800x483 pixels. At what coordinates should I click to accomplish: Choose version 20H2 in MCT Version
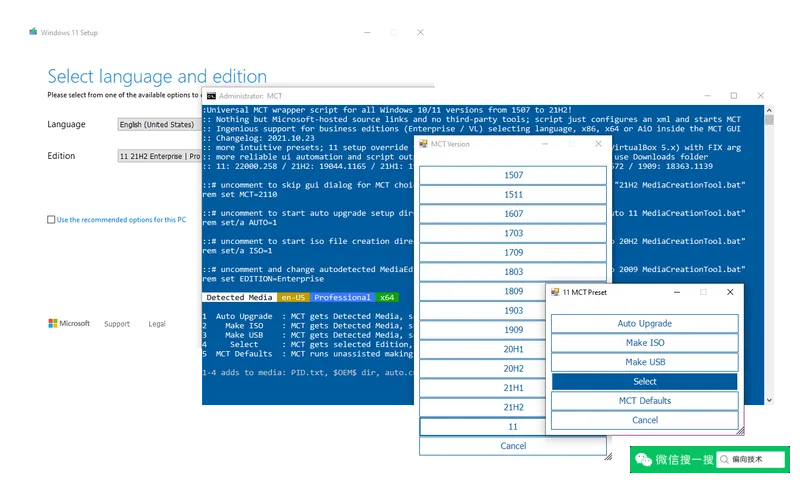coord(483,369)
